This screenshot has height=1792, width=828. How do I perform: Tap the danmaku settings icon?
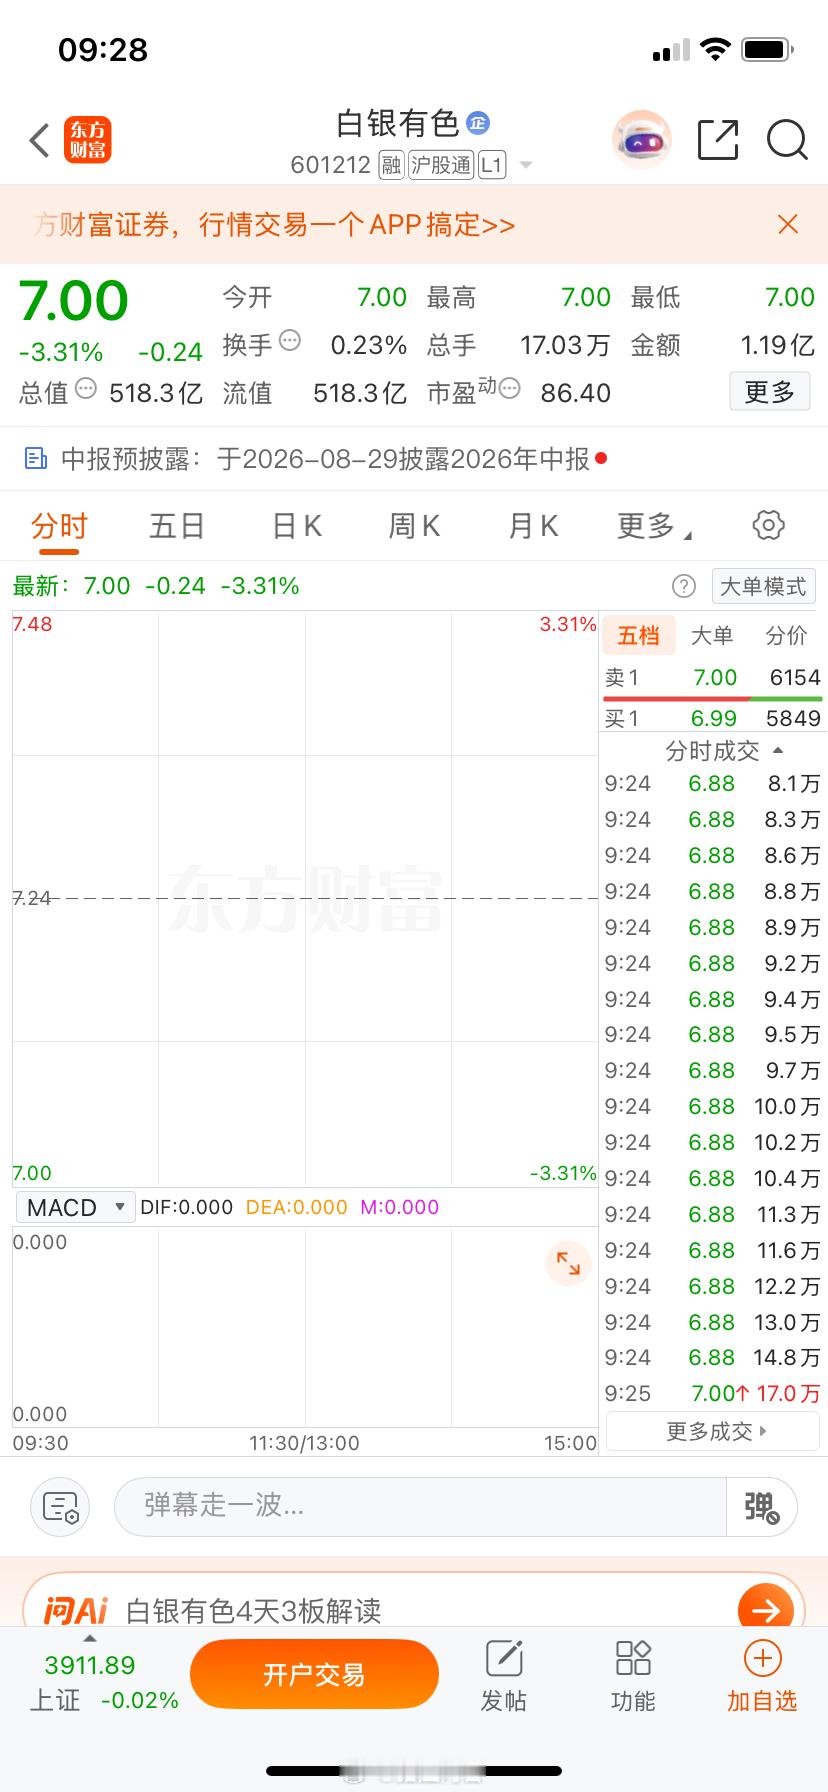pos(60,1506)
